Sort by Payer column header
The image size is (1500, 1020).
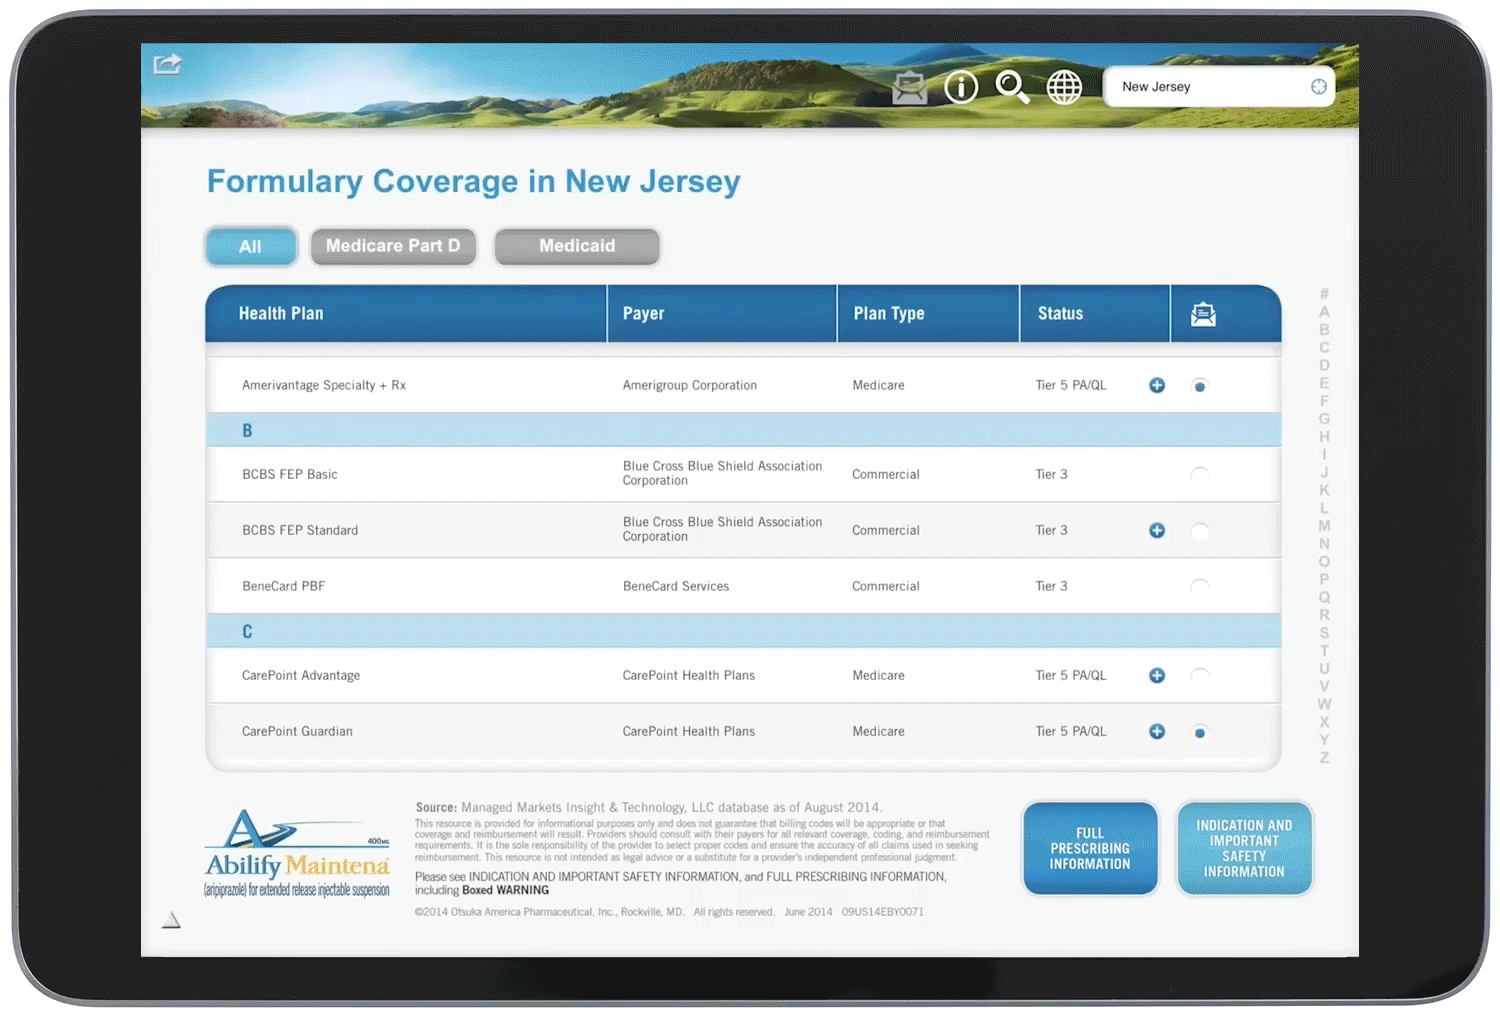(722, 314)
